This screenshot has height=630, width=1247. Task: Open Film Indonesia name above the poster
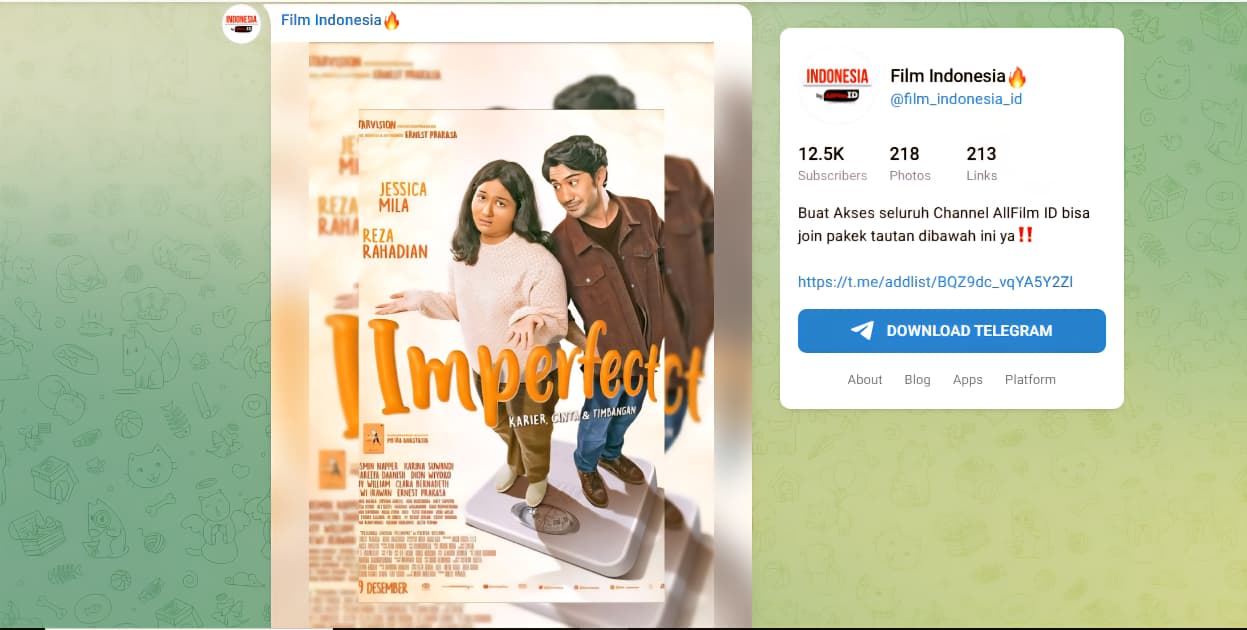tap(331, 20)
